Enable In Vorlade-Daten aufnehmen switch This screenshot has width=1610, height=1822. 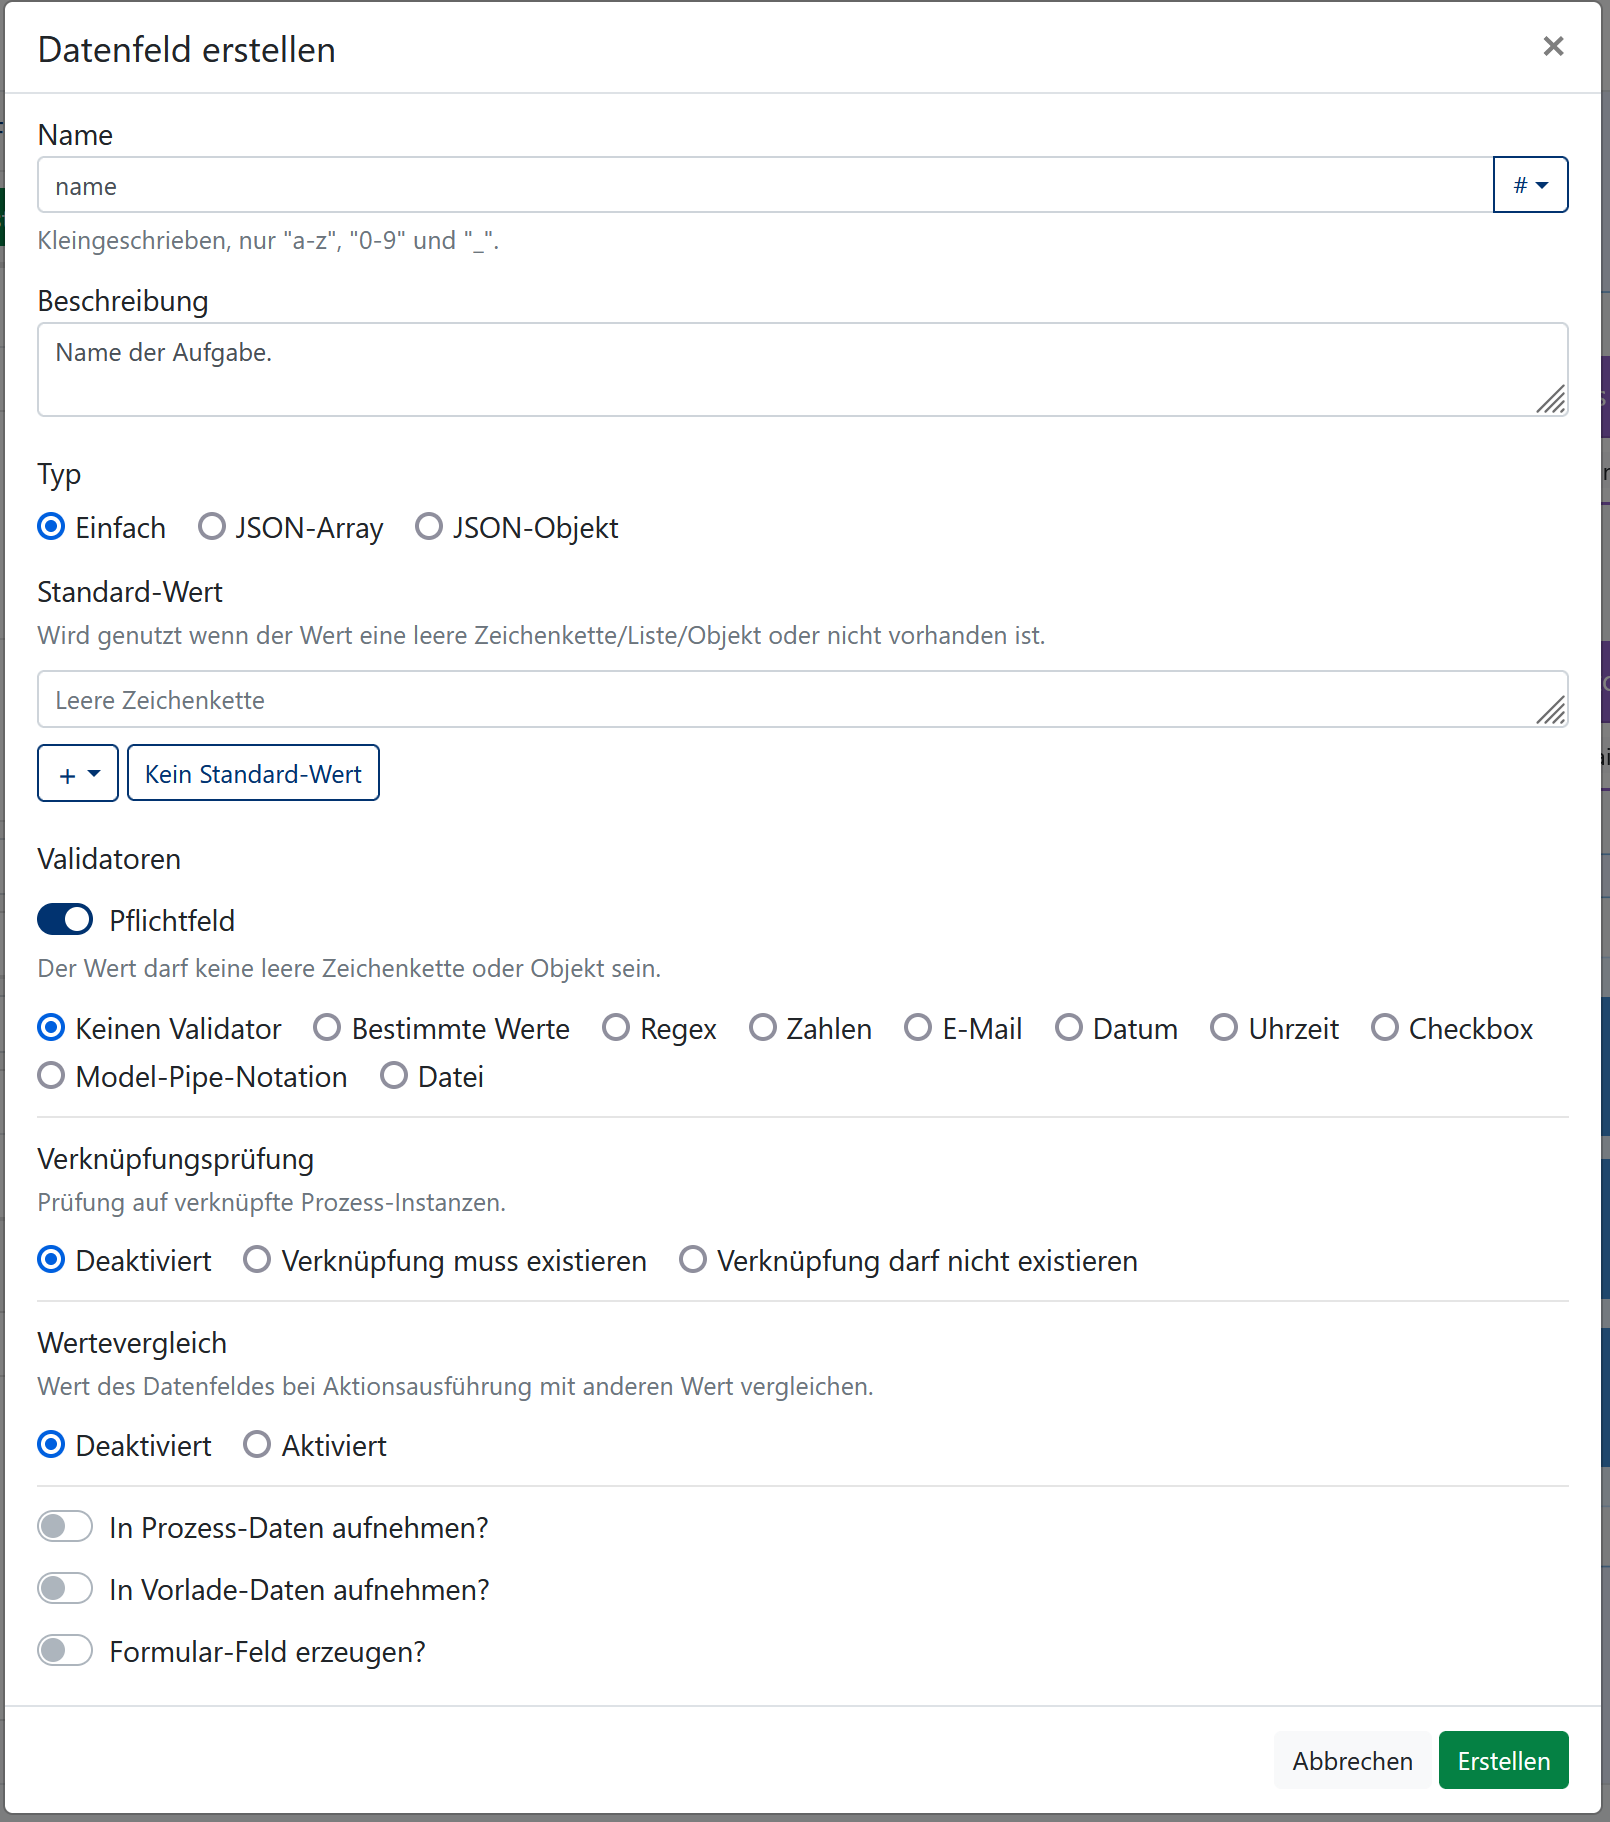coord(65,1589)
